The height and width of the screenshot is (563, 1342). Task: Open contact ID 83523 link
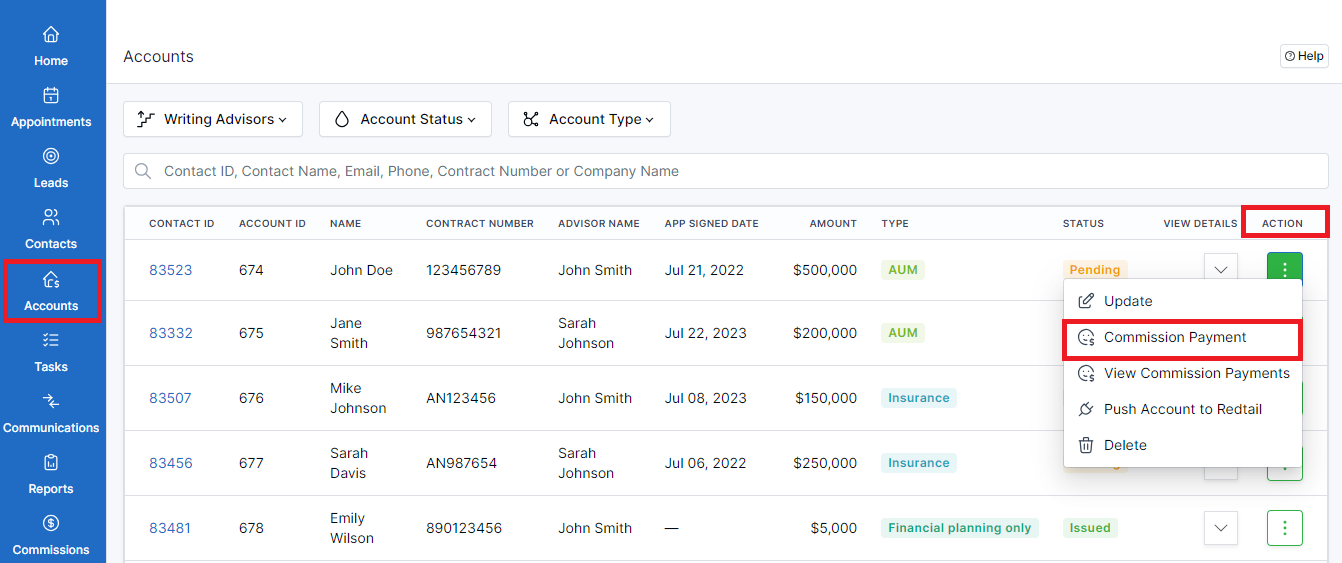pyautogui.click(x=171, y=270)
